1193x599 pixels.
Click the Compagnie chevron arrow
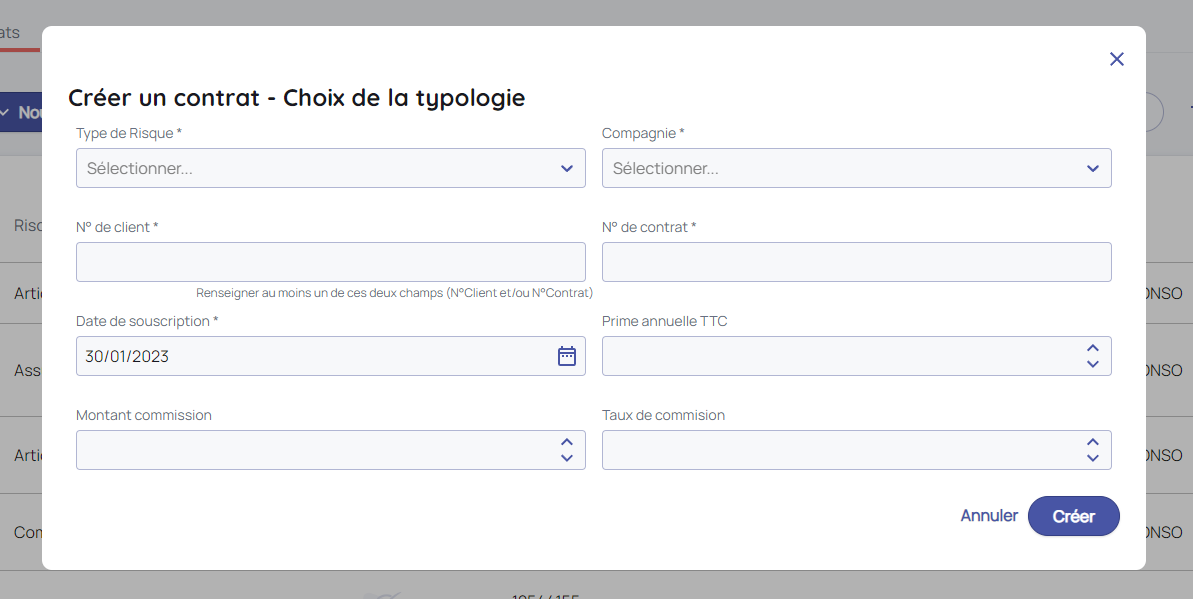(x=1093, y=168)
